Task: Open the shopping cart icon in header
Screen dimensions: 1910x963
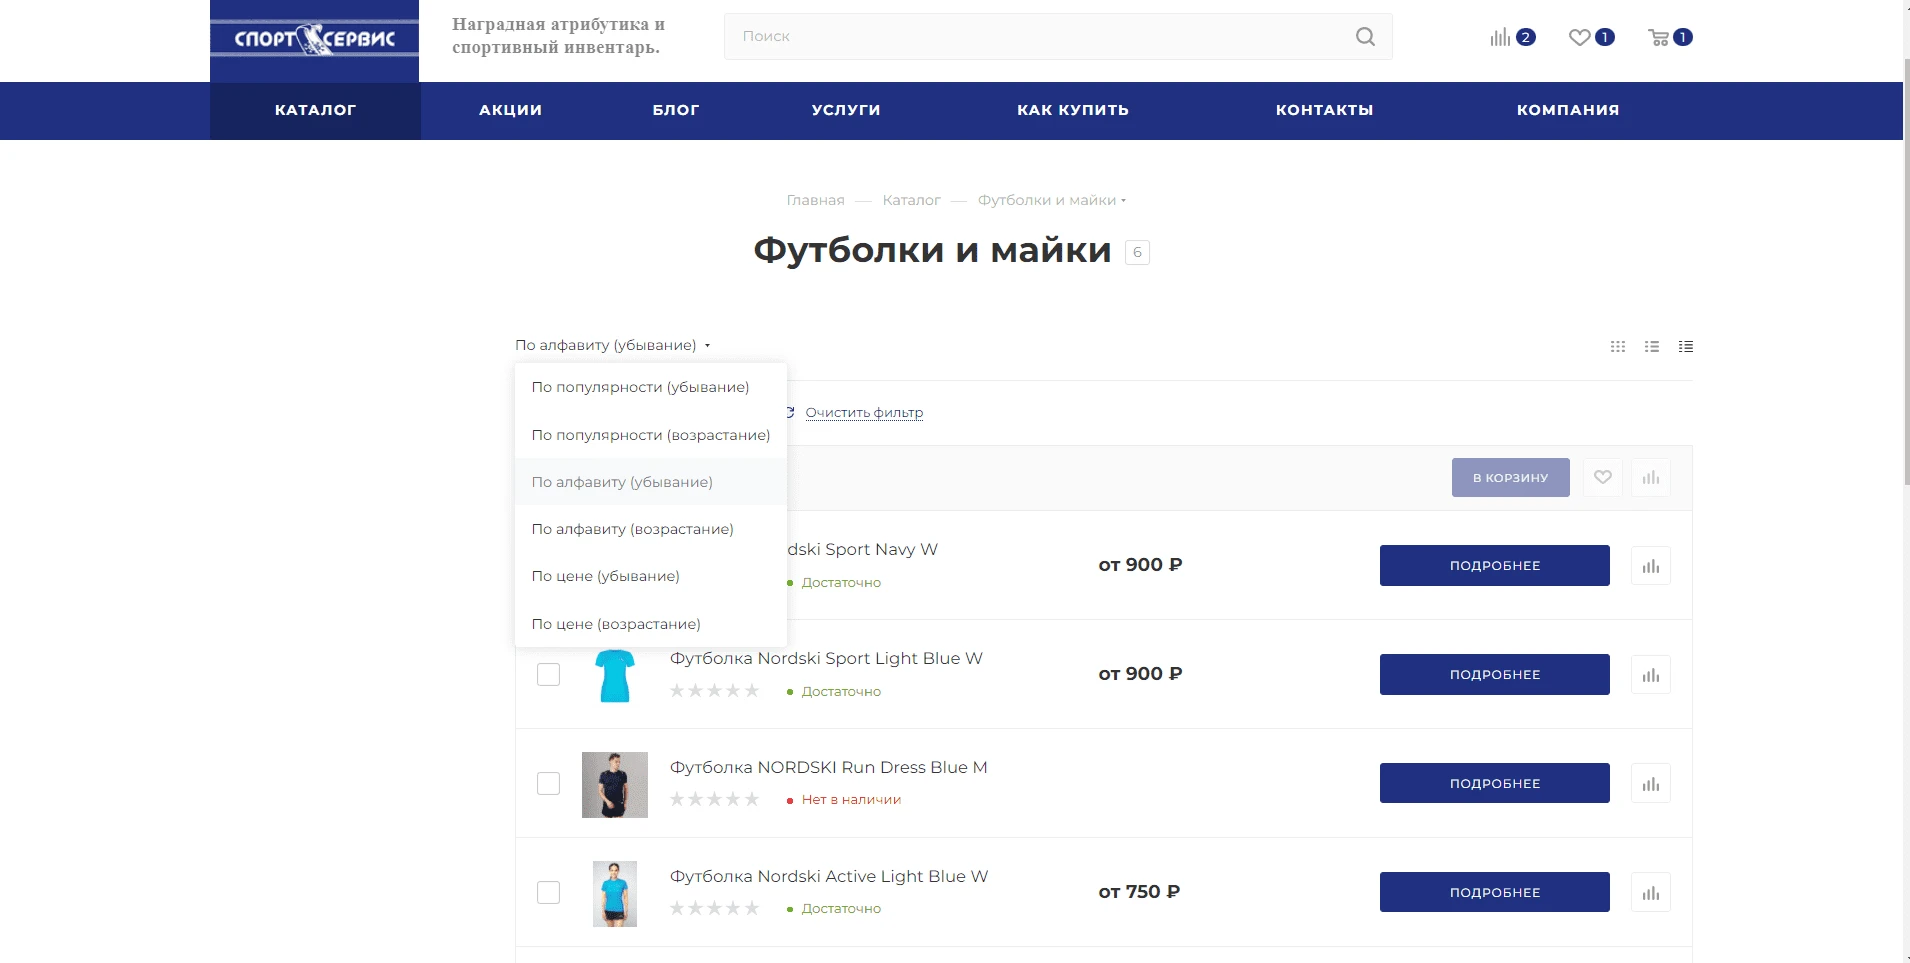Action: [1670, 37]
